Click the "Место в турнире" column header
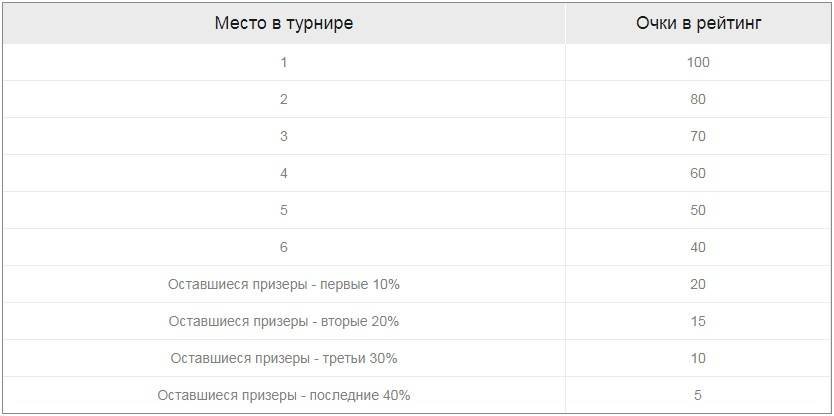The image size is (834, 416). pos(284,23)
